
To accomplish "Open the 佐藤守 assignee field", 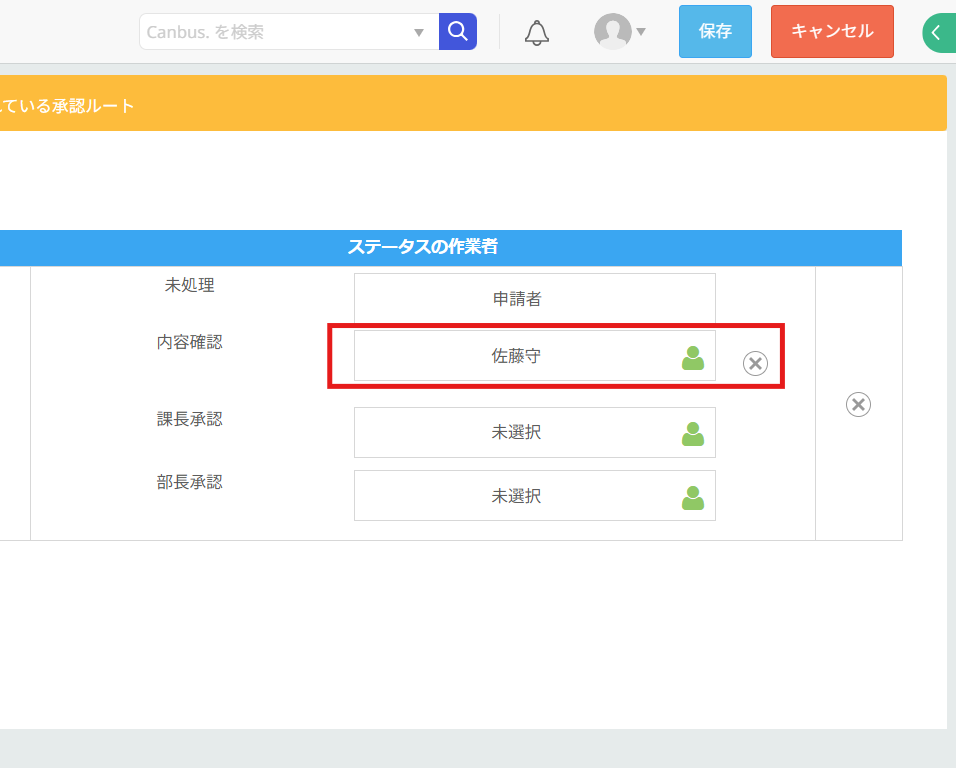I will (516, 356).
